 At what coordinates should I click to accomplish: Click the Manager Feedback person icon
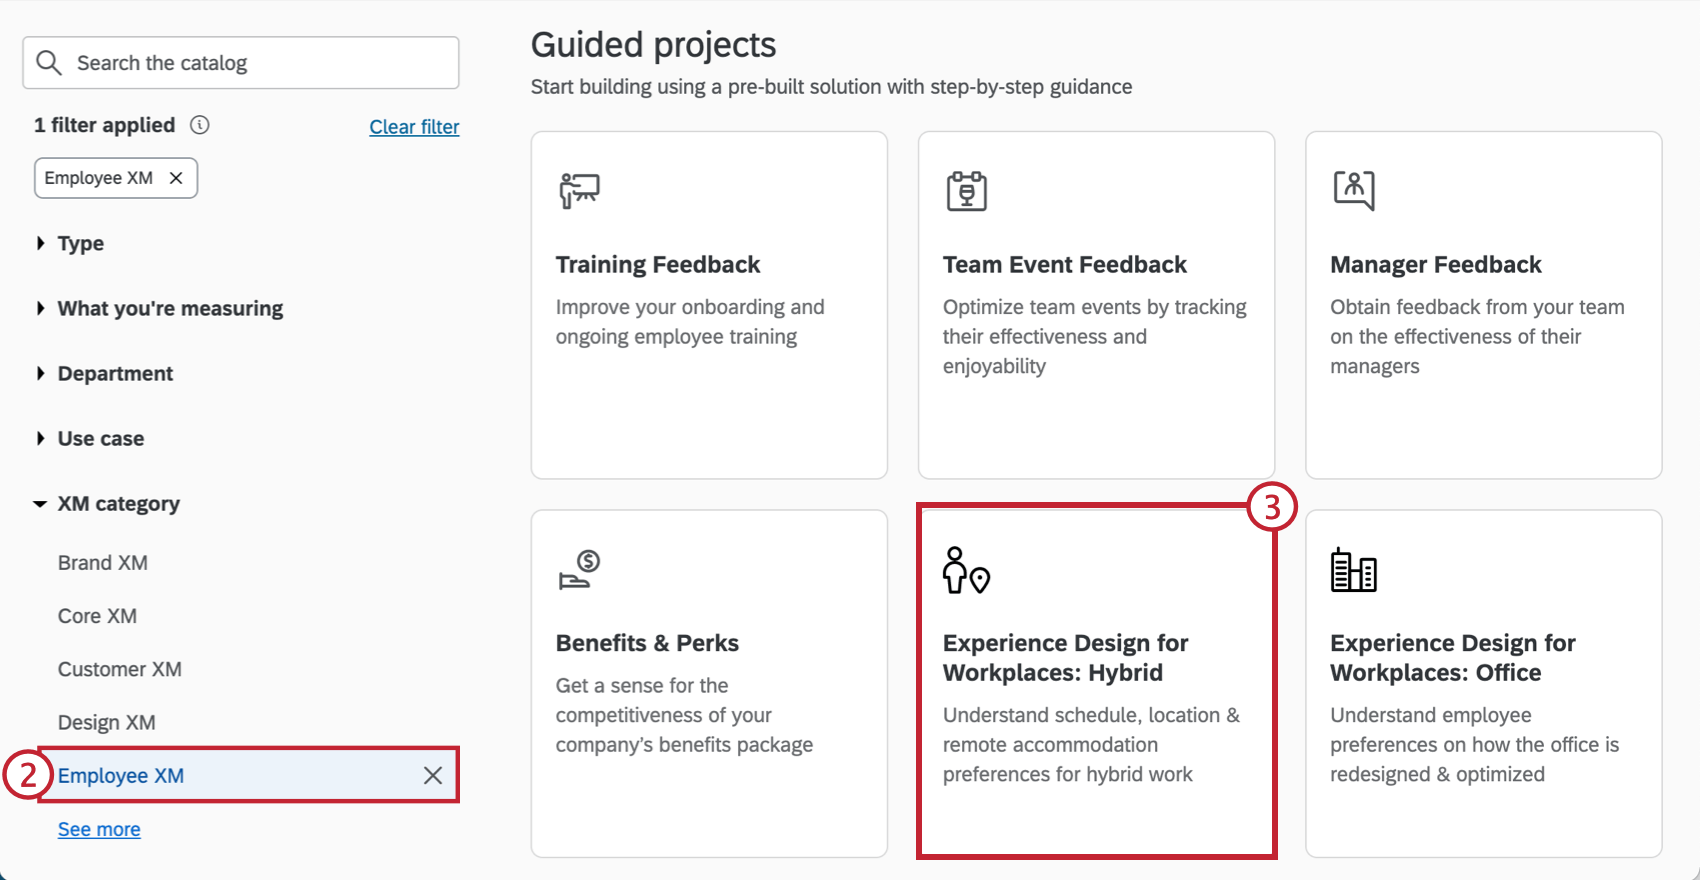pyautogui.click(x=1354, y=189)
